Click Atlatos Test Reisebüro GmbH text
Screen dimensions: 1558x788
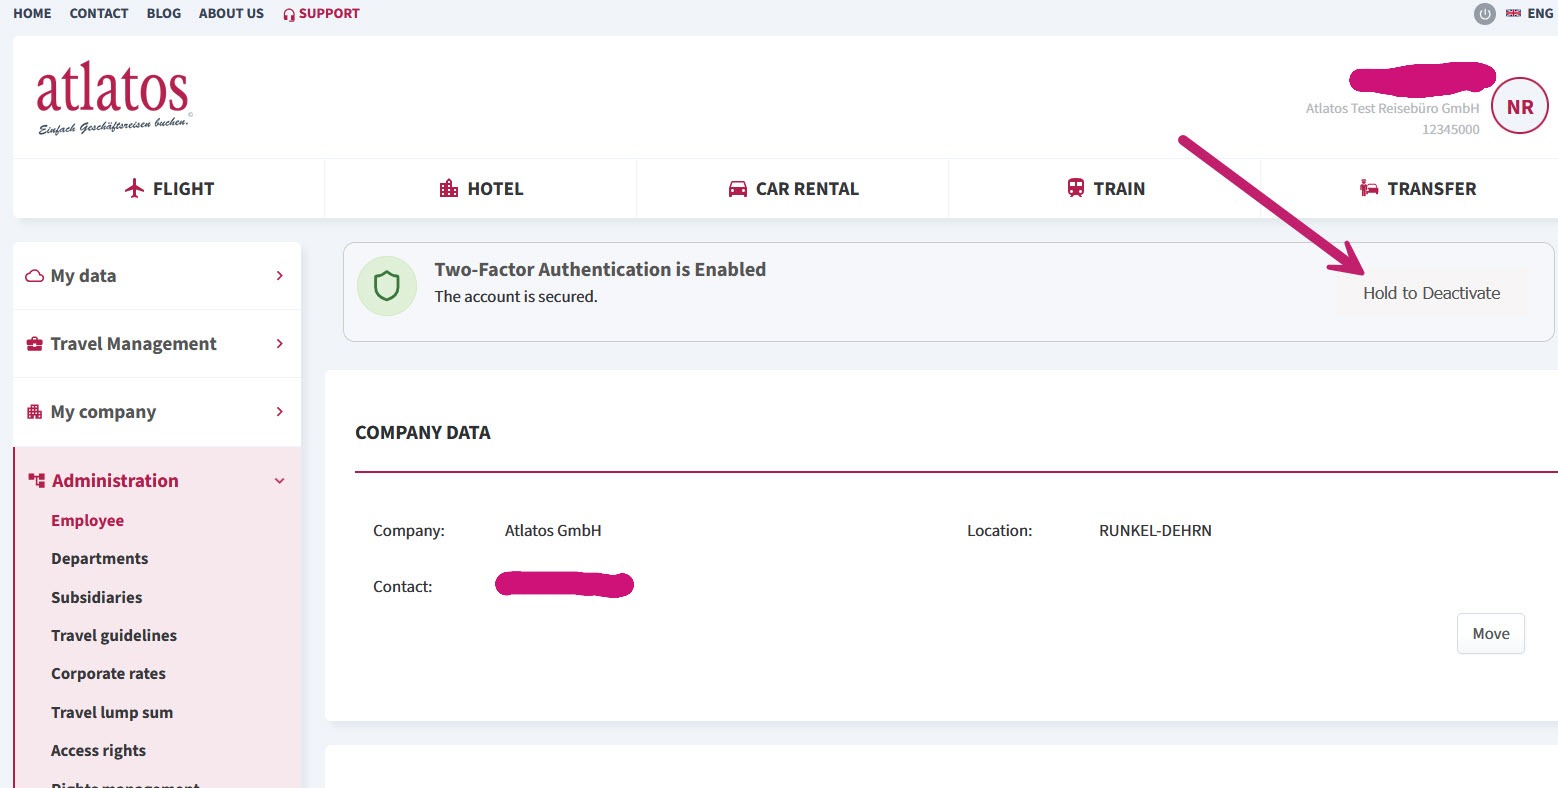point(1392,108)
